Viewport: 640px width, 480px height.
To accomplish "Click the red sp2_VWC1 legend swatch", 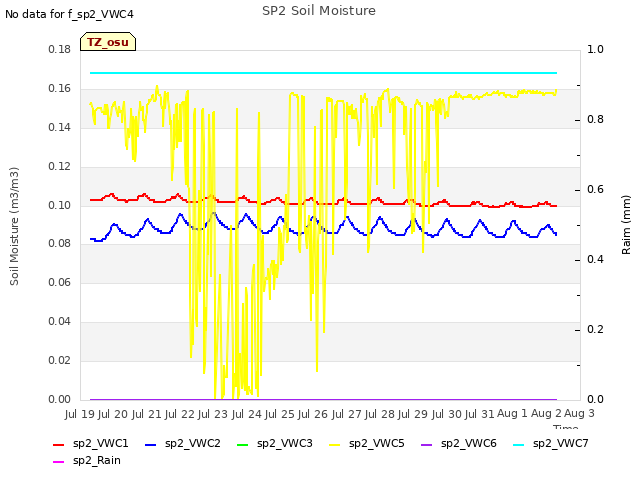I will (59, 444).
